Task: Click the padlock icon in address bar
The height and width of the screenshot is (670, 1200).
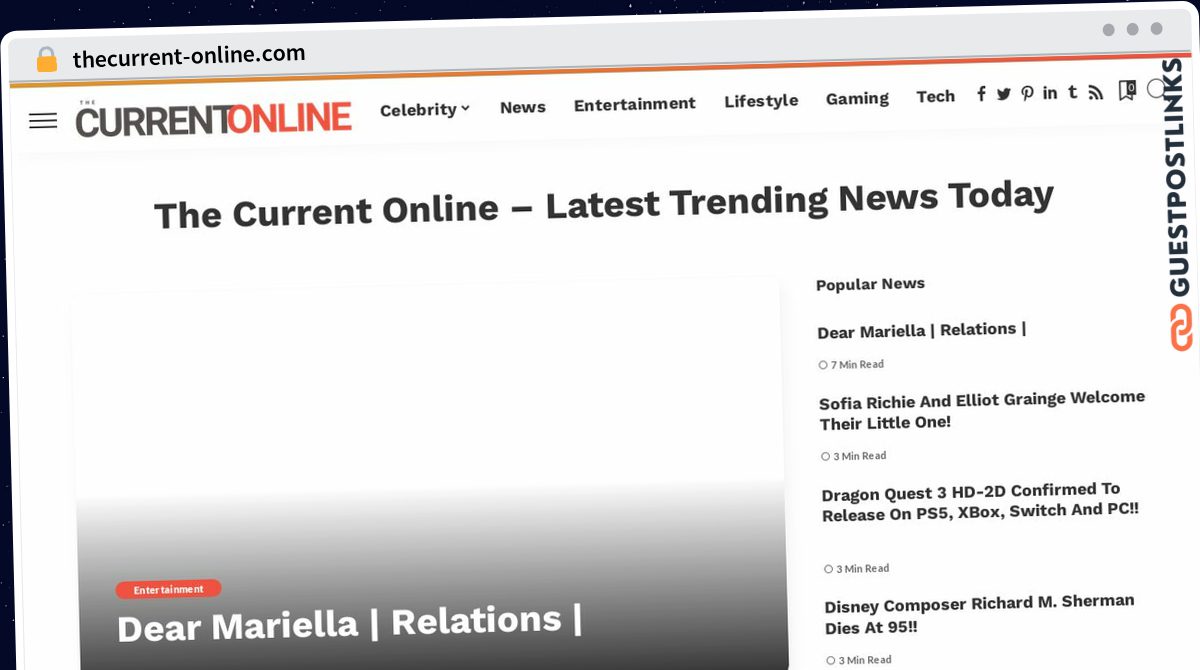Action: [46, 60]
